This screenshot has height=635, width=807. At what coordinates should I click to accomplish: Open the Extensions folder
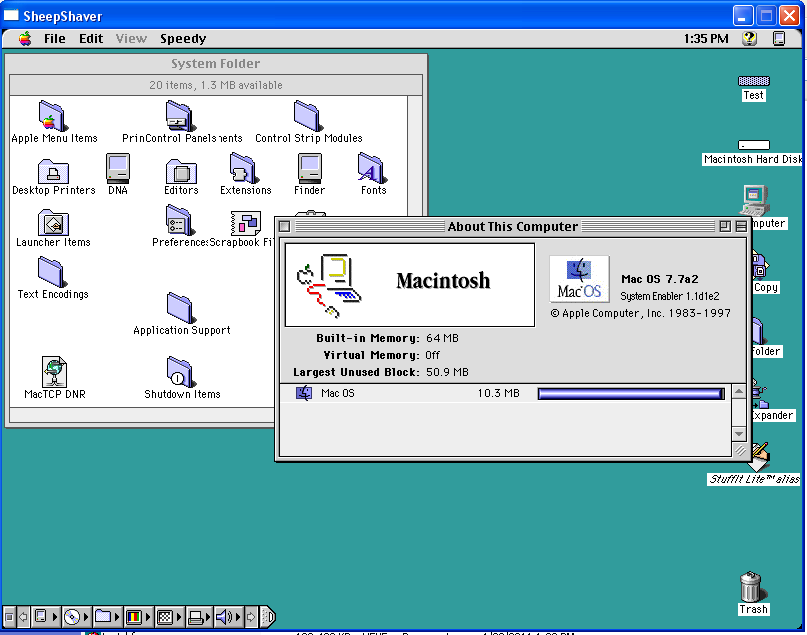tap(243, 168)
